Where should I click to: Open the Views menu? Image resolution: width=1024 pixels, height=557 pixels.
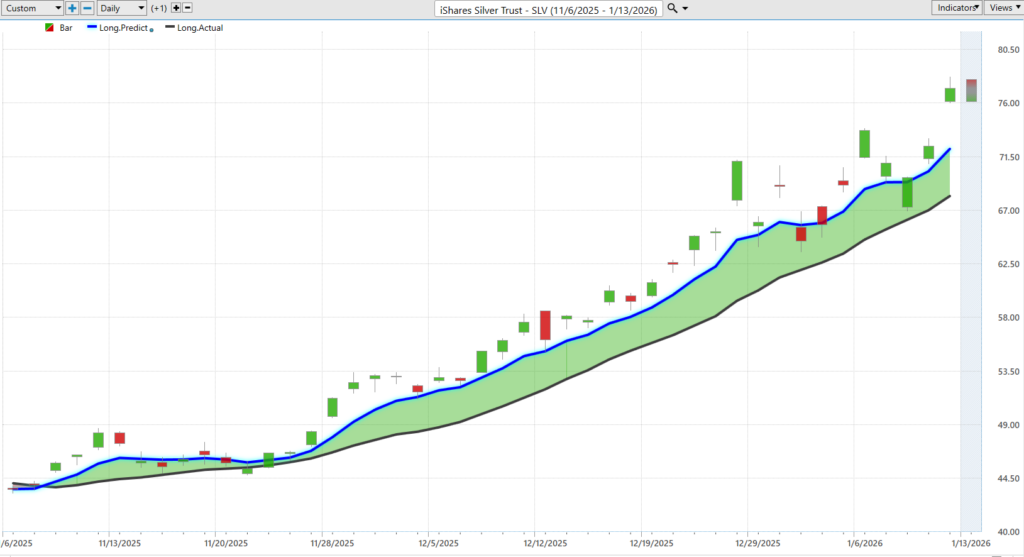click(x=1003, y=8)
